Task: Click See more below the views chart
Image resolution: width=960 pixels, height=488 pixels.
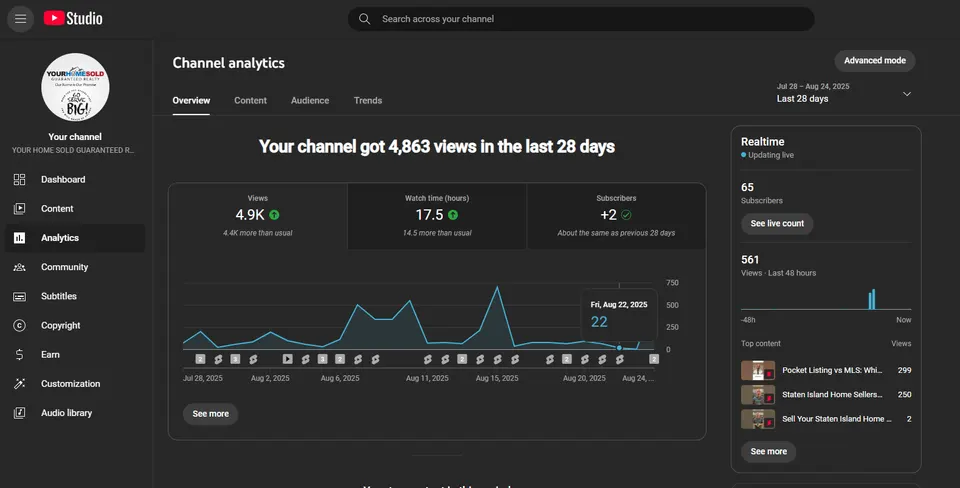Action: (x=211, y=414)
